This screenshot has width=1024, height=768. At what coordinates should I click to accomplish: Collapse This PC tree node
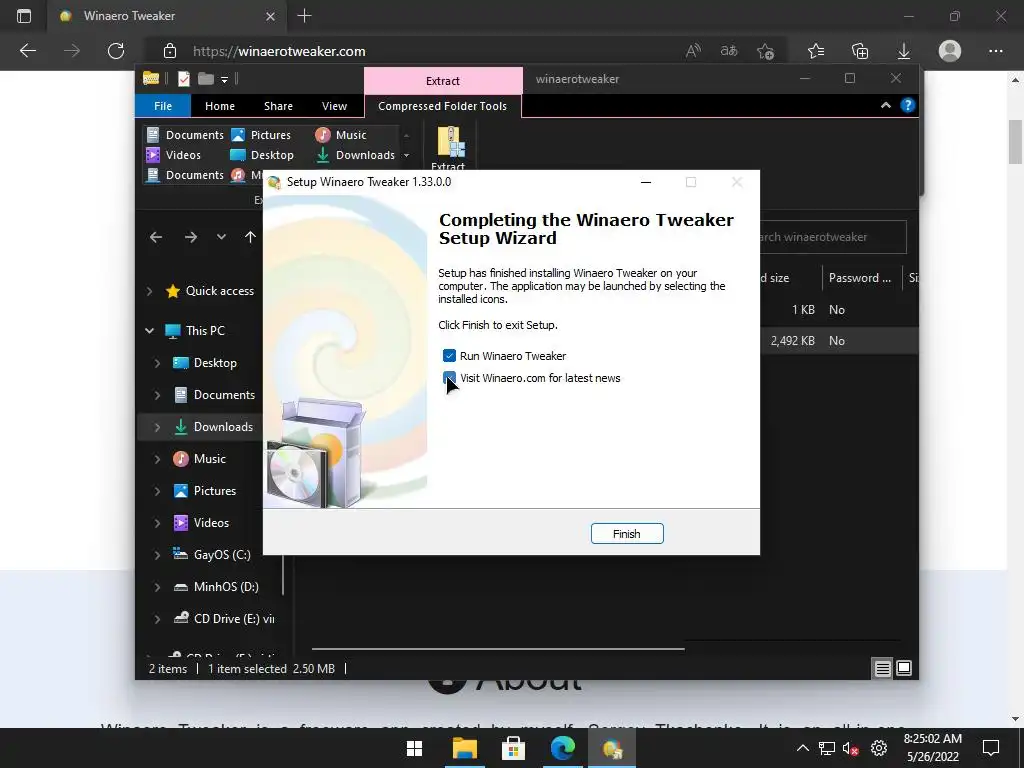[150, 331]
